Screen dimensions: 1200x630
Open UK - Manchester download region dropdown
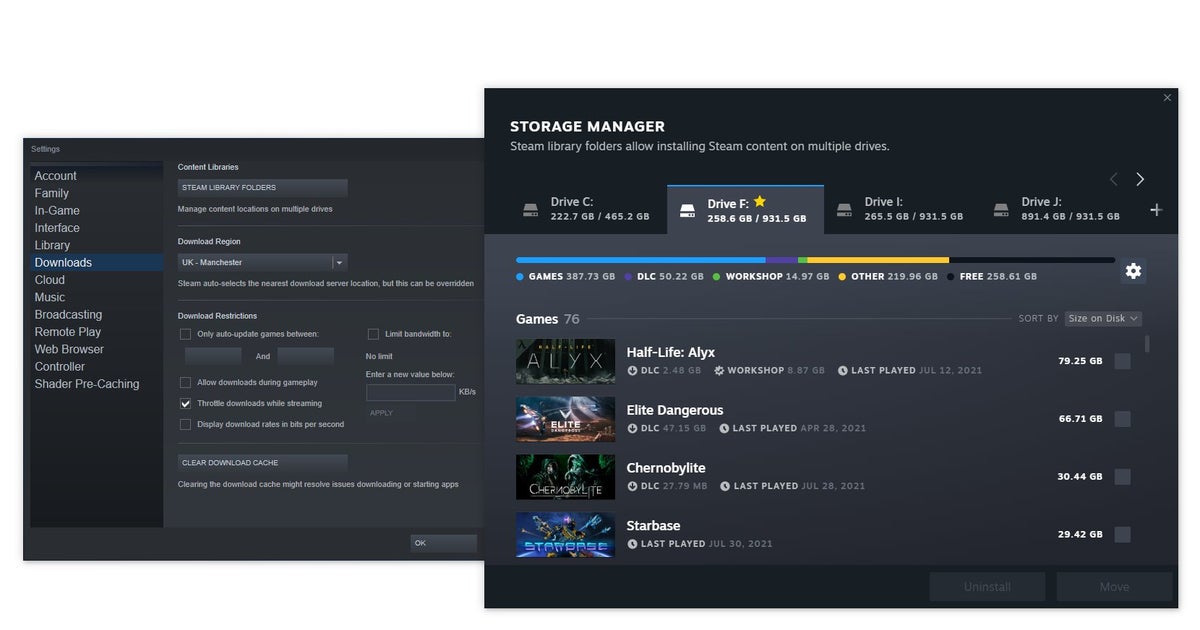pyautogui.click(x=263, y=262)
